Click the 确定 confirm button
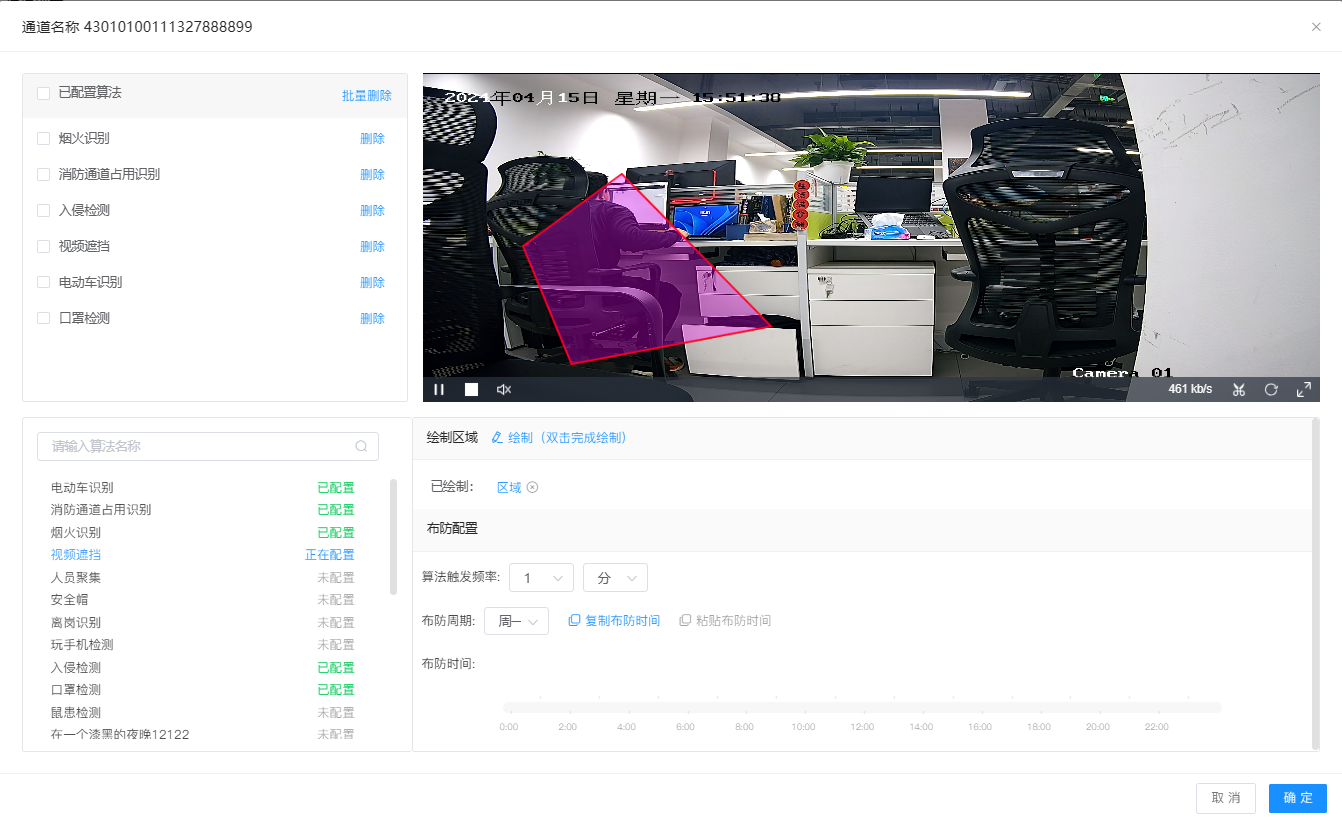 pyautogui.click(x=1298, y=798)
